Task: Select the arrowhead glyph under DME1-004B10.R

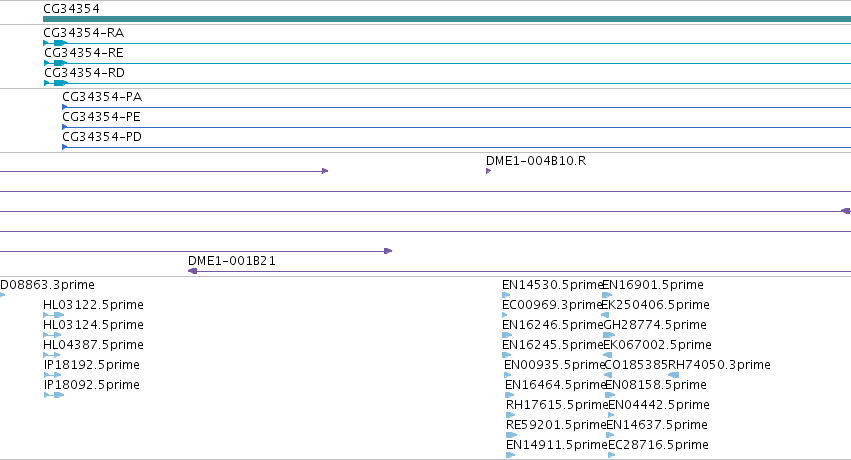Action: click(x=488, y=171)
